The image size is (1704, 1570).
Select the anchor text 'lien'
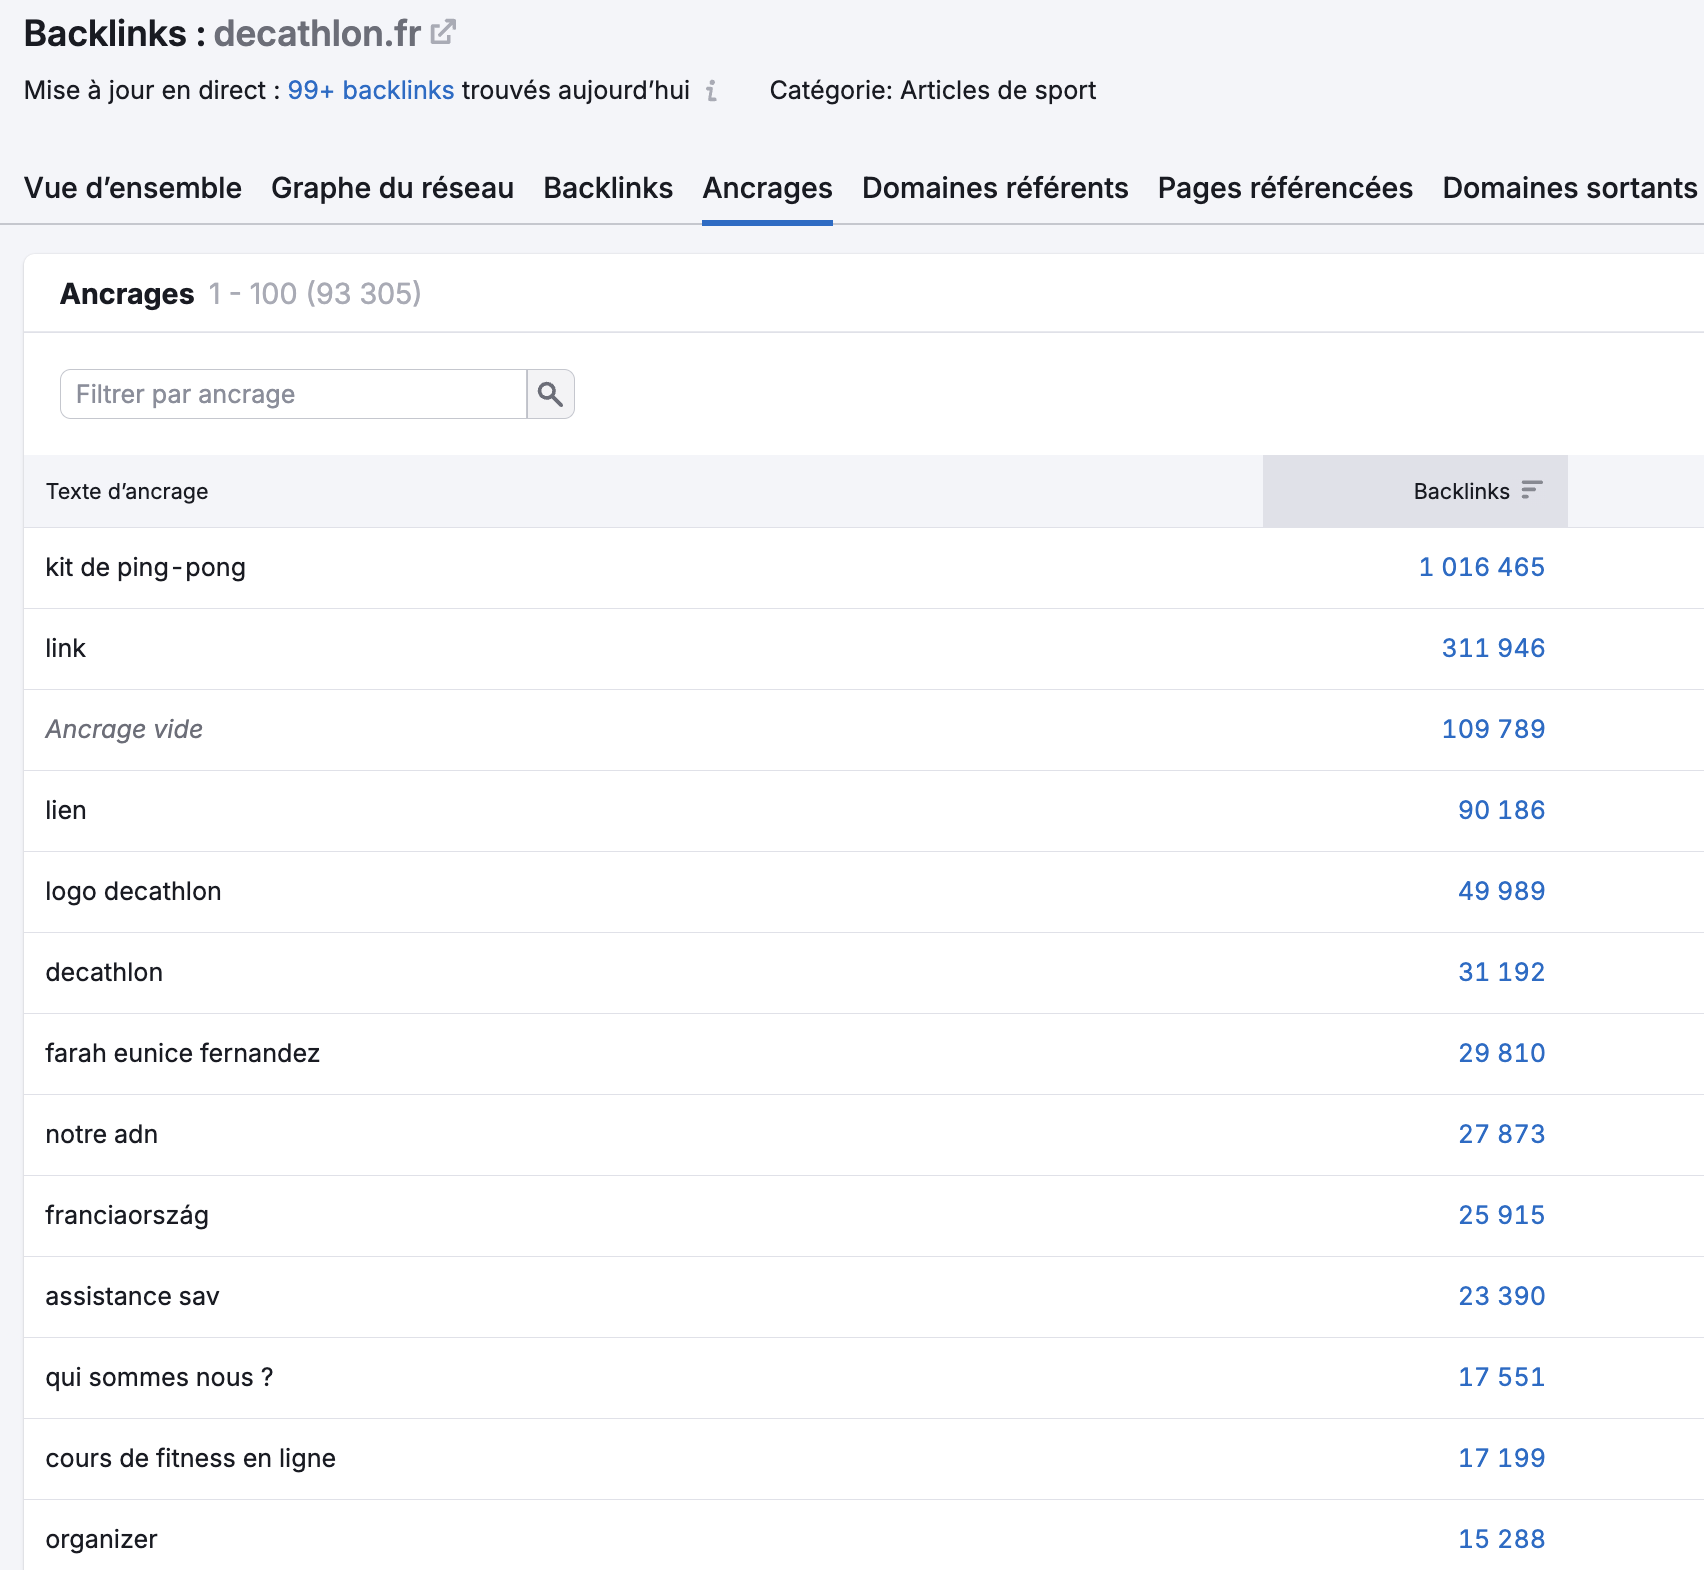(x=66, y=810)
